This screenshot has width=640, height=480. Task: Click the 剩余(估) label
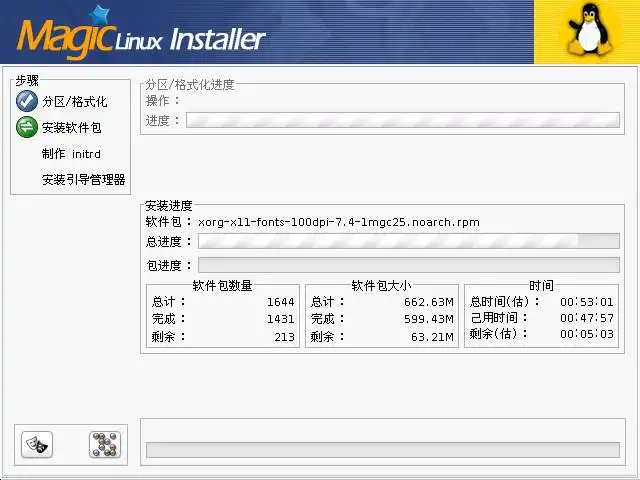point(498,334)
